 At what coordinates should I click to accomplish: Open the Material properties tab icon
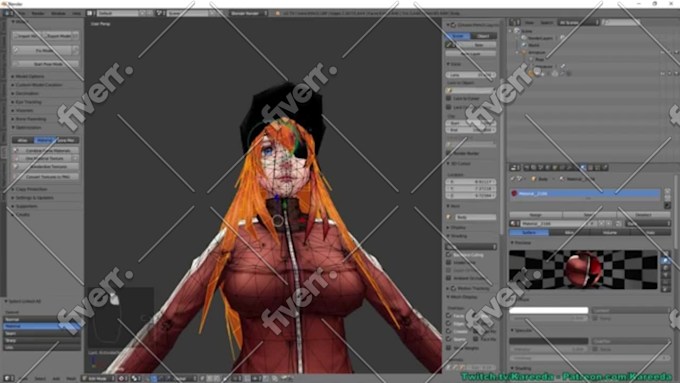point(583,167)
